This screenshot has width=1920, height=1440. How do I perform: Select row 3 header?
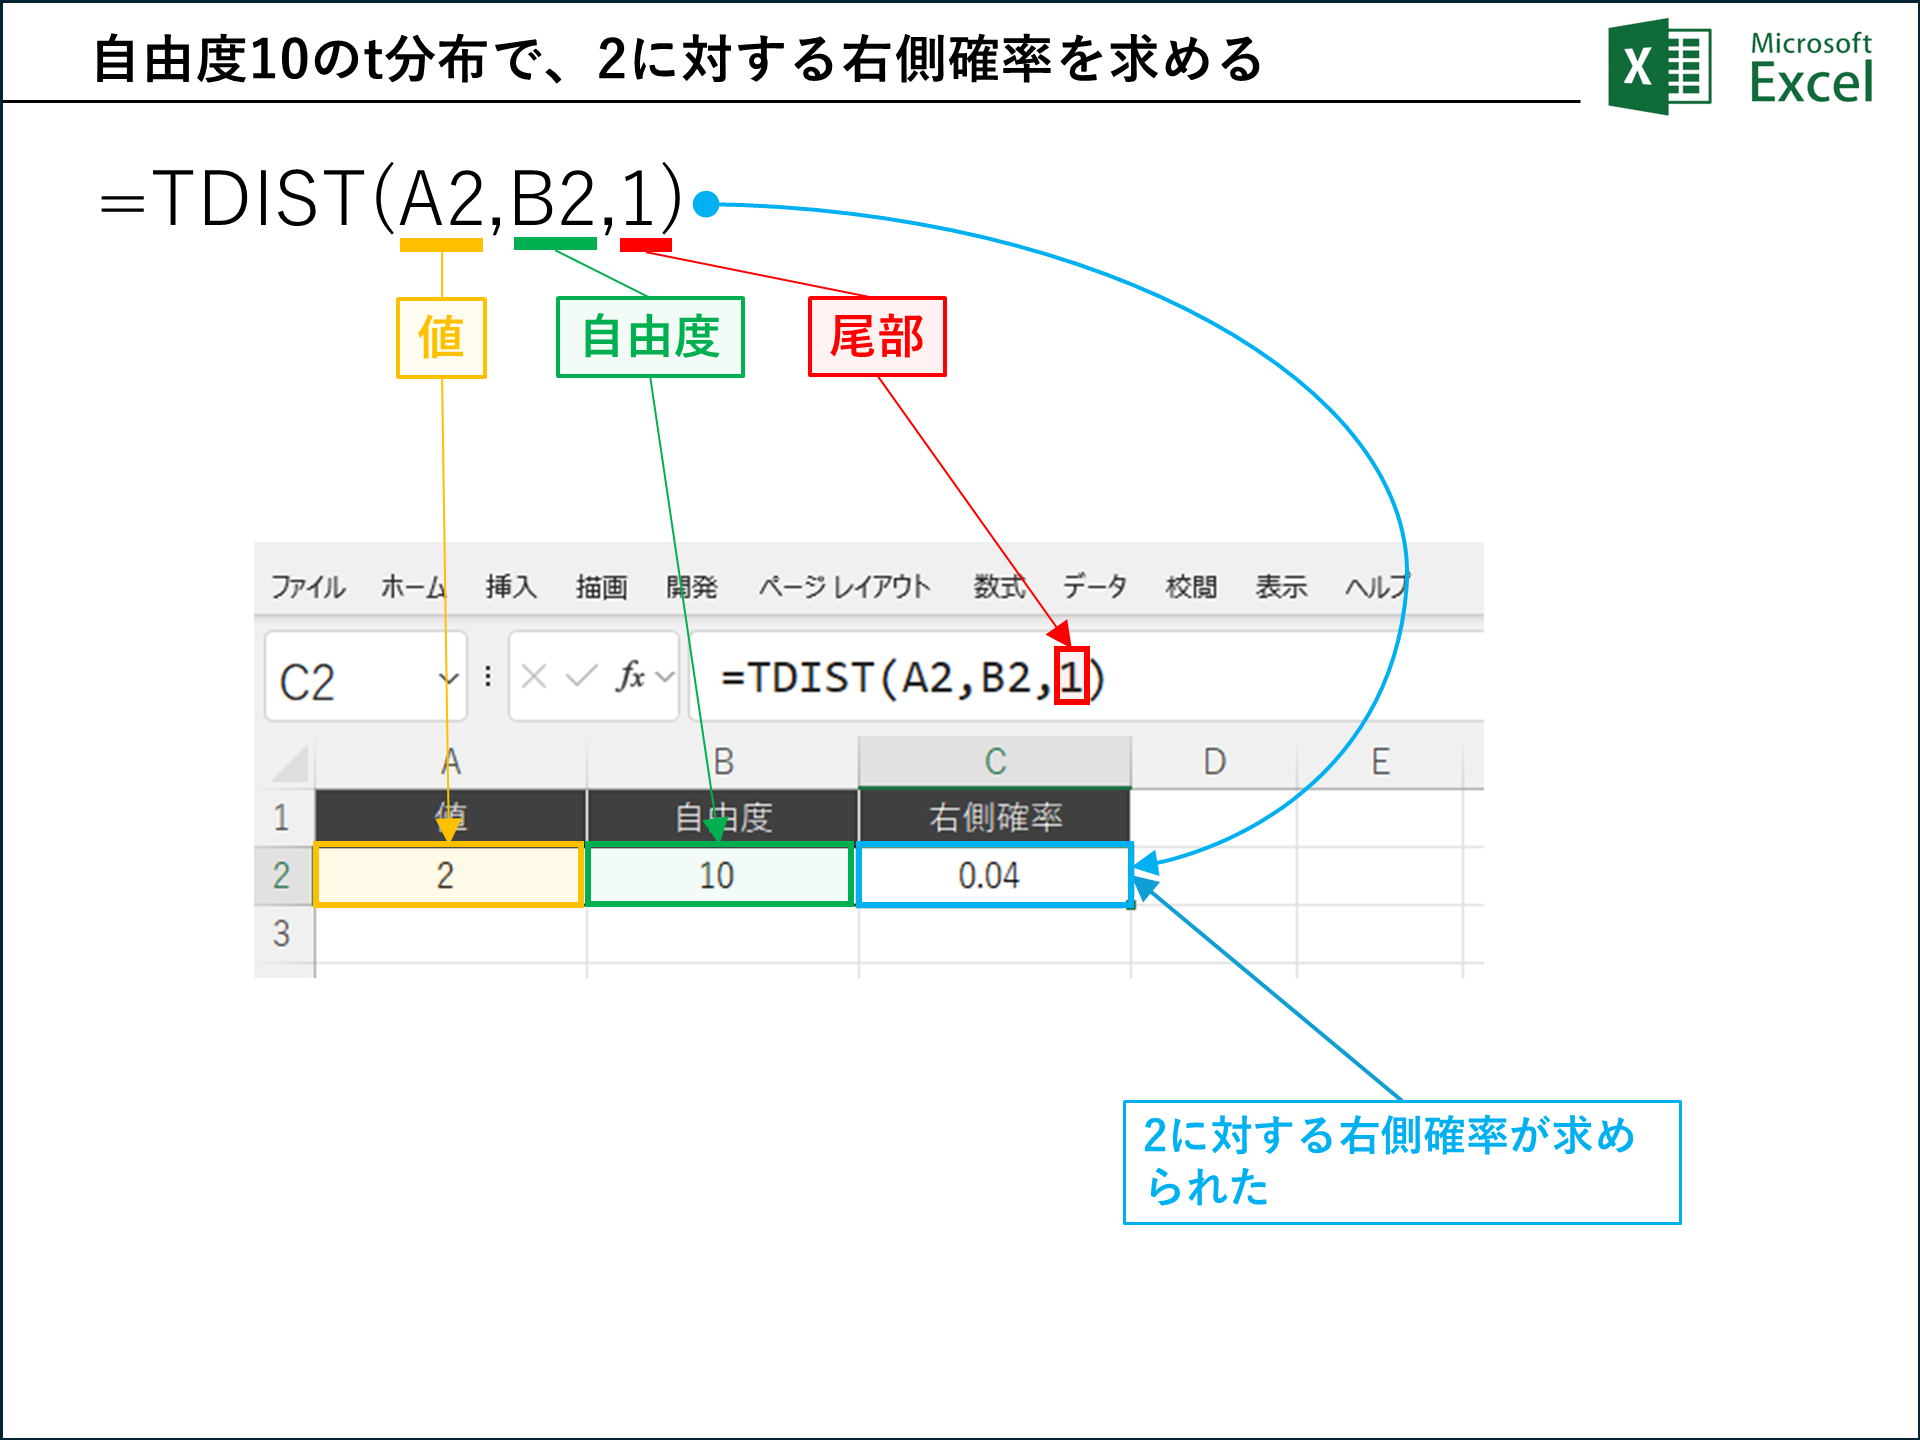(x=282, y=933)
